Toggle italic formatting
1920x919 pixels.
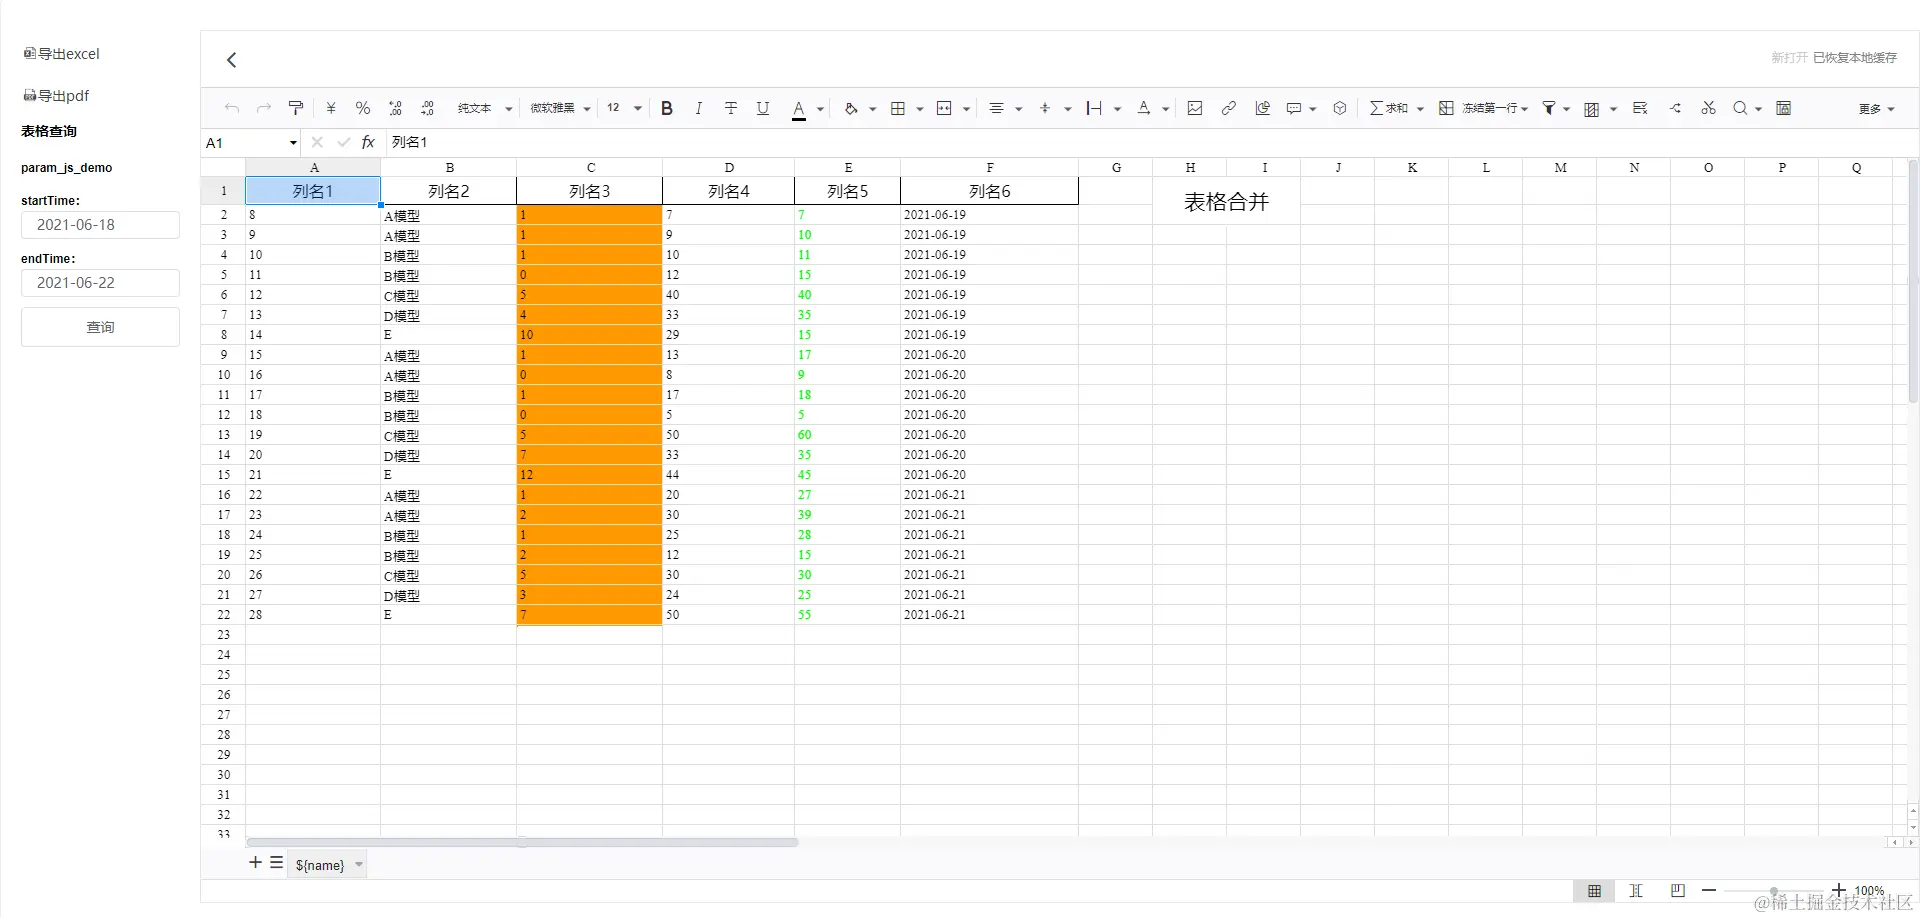tap(699, 108)
